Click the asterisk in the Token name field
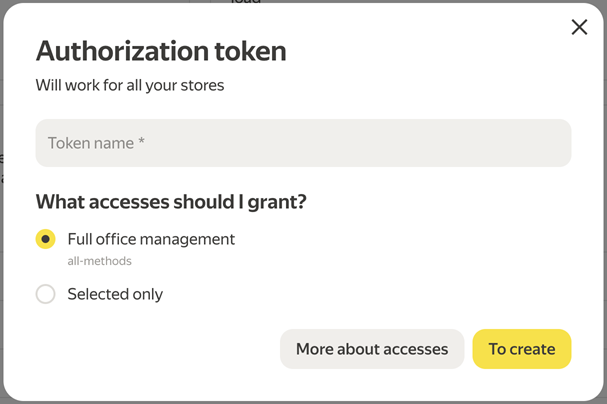 point(142,142)
